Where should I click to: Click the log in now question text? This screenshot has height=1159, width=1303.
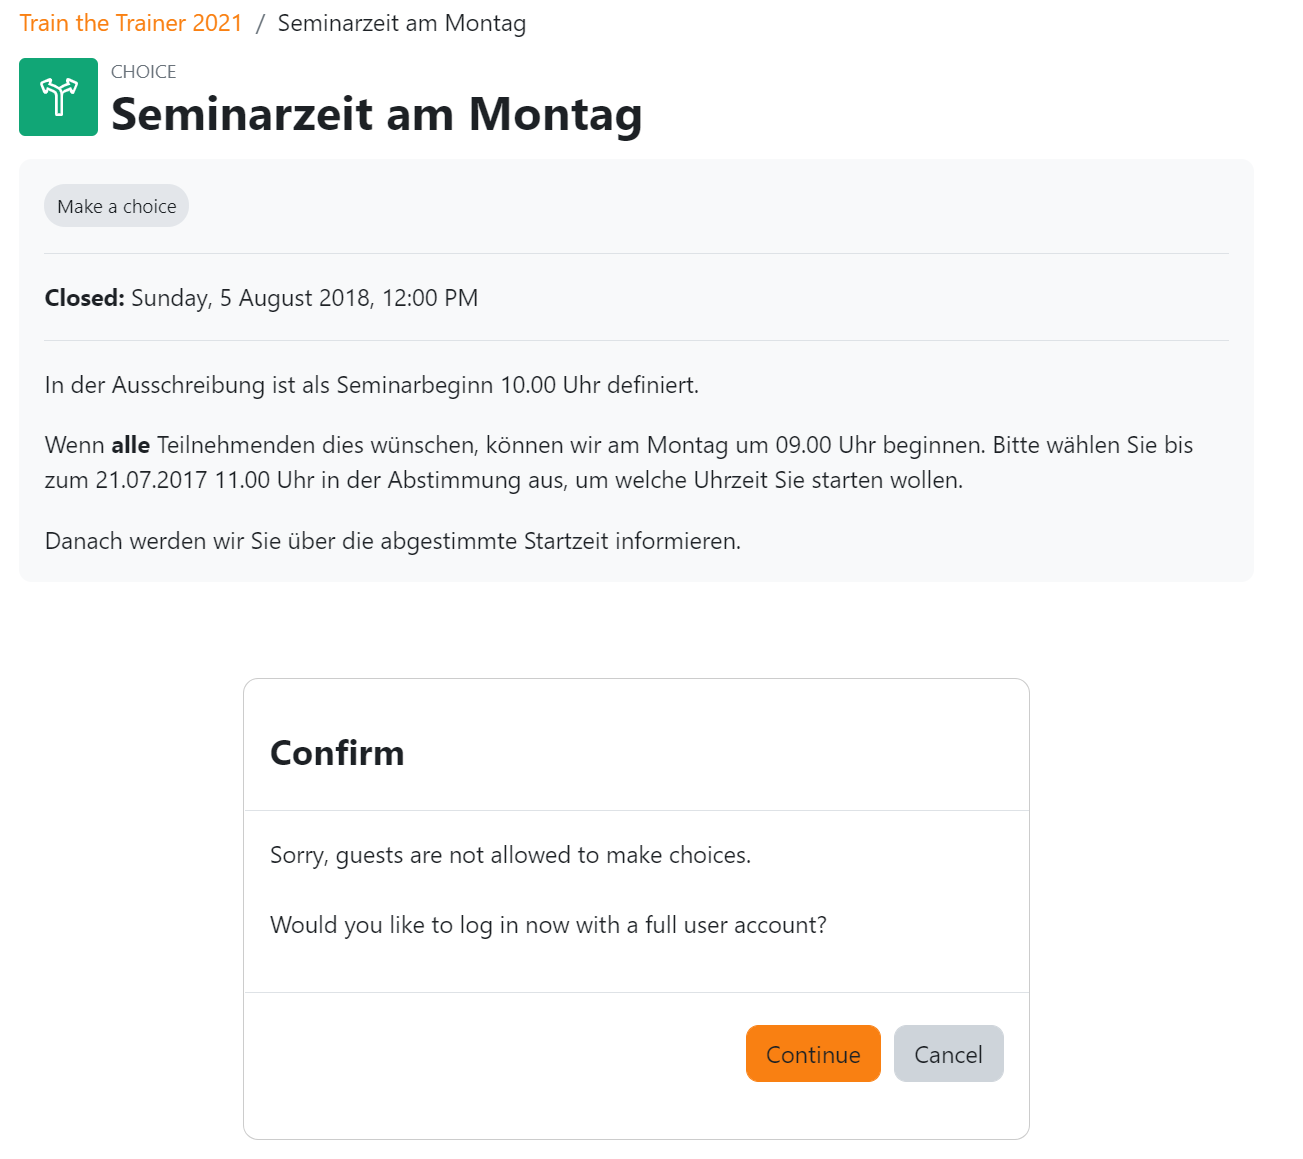coord(548,925)
